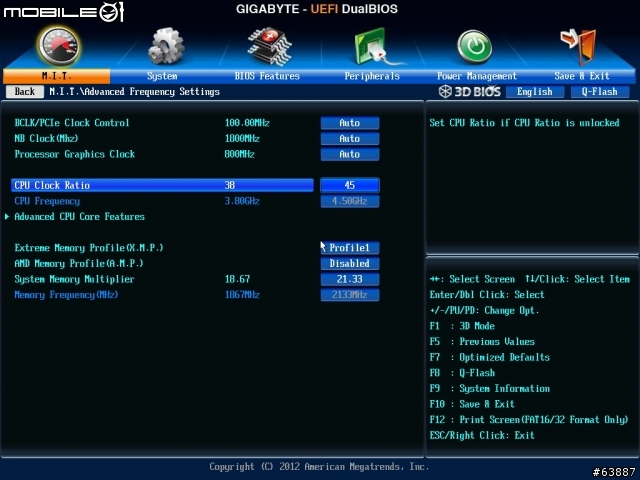The image size is (640, 480).
Task: Open BCLK/PCIe Clock Control Auto option
Action: tap(350, 123)
